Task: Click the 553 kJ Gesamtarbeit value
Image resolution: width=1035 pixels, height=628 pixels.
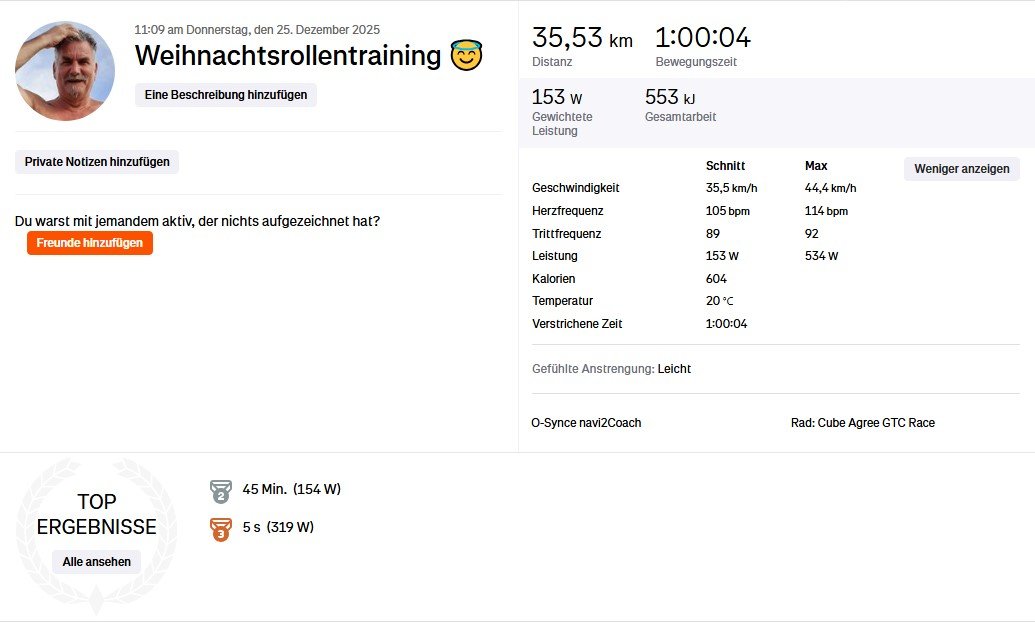Action: (x=670, y=97)
